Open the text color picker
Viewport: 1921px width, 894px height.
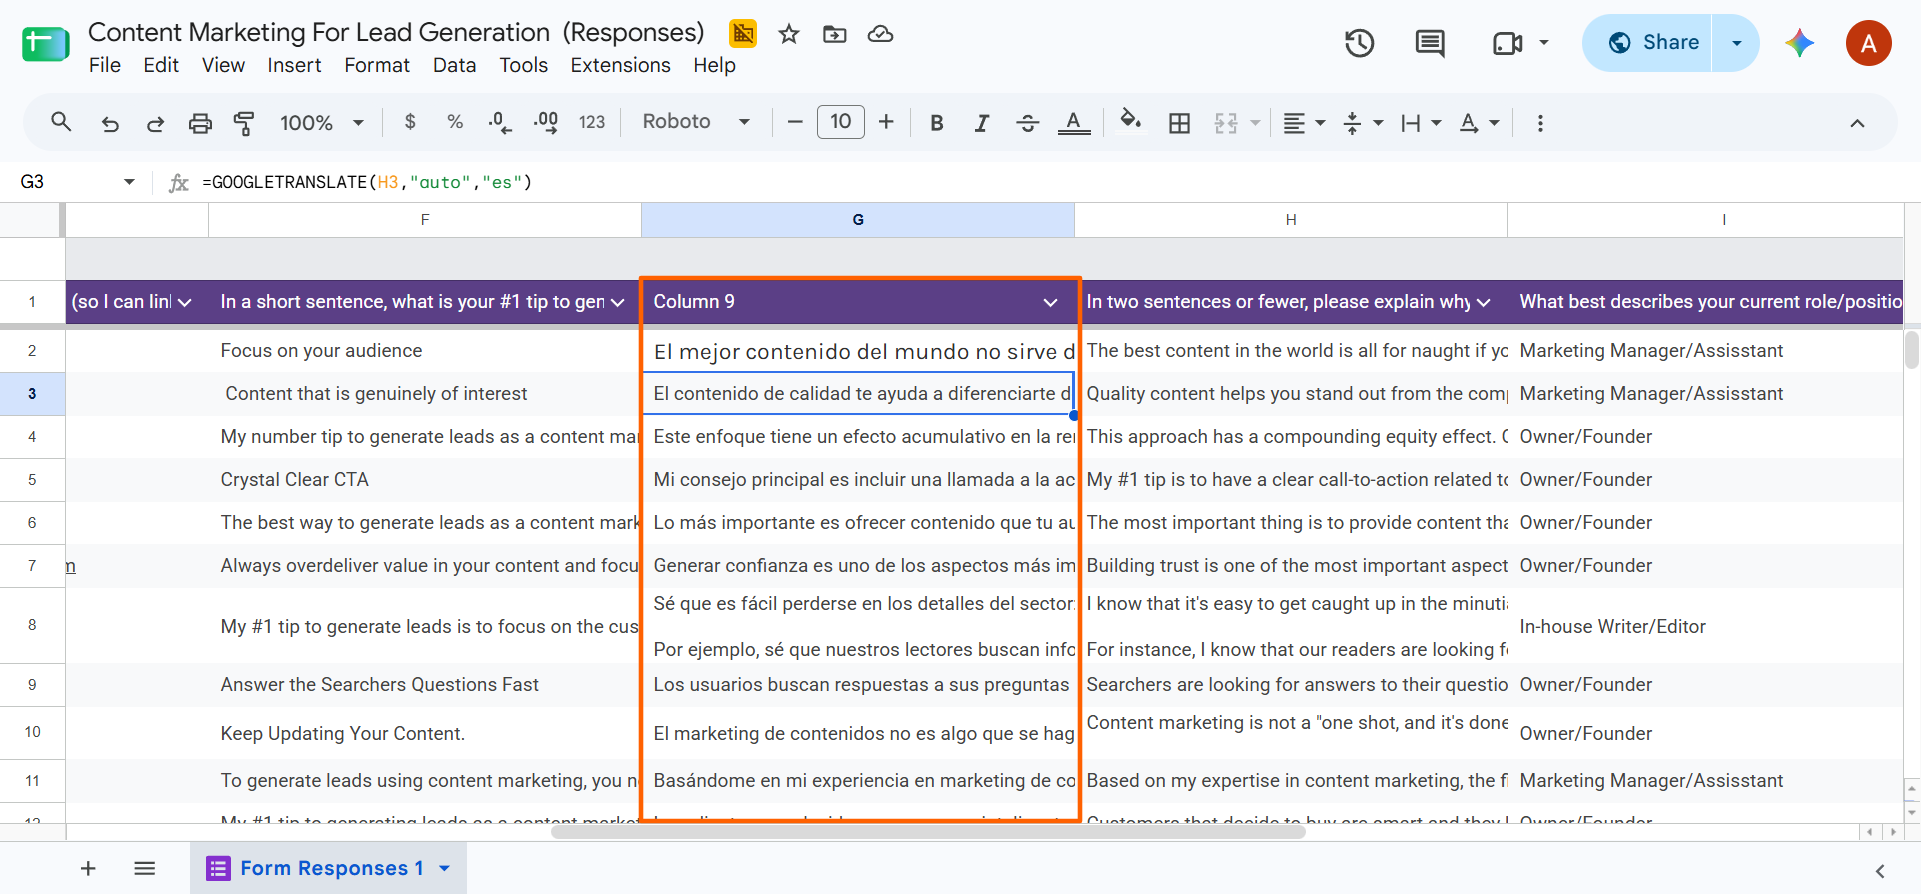1074,122
